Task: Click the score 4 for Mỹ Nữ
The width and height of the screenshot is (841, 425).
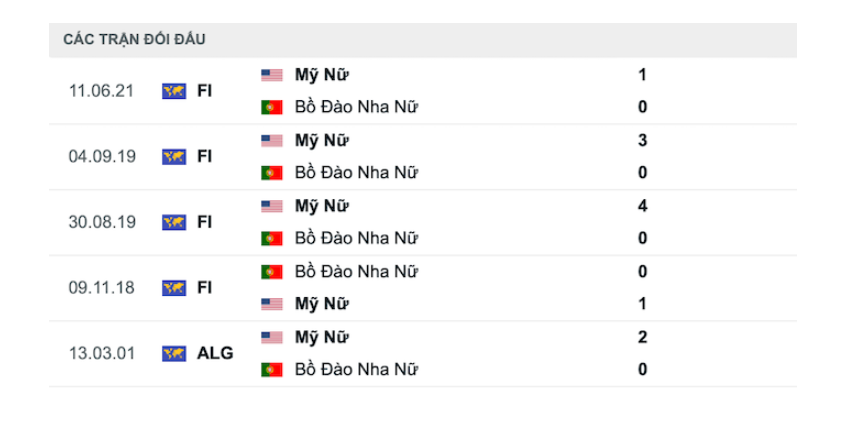Action: [642, 206]
